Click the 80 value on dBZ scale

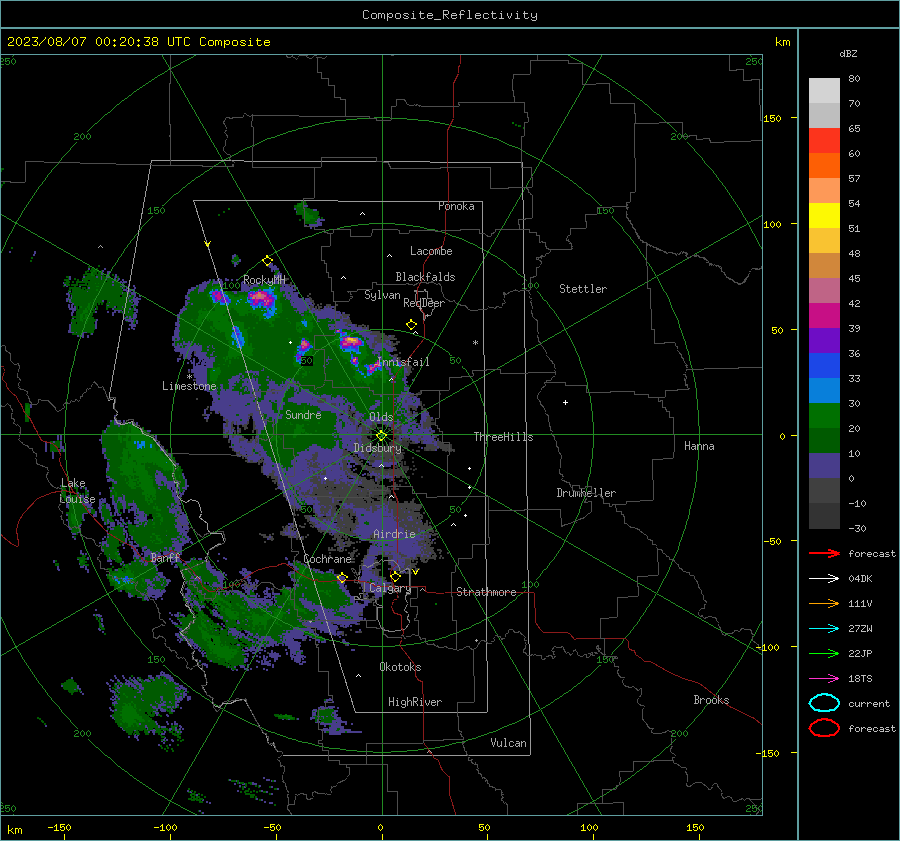click(854, 79)
